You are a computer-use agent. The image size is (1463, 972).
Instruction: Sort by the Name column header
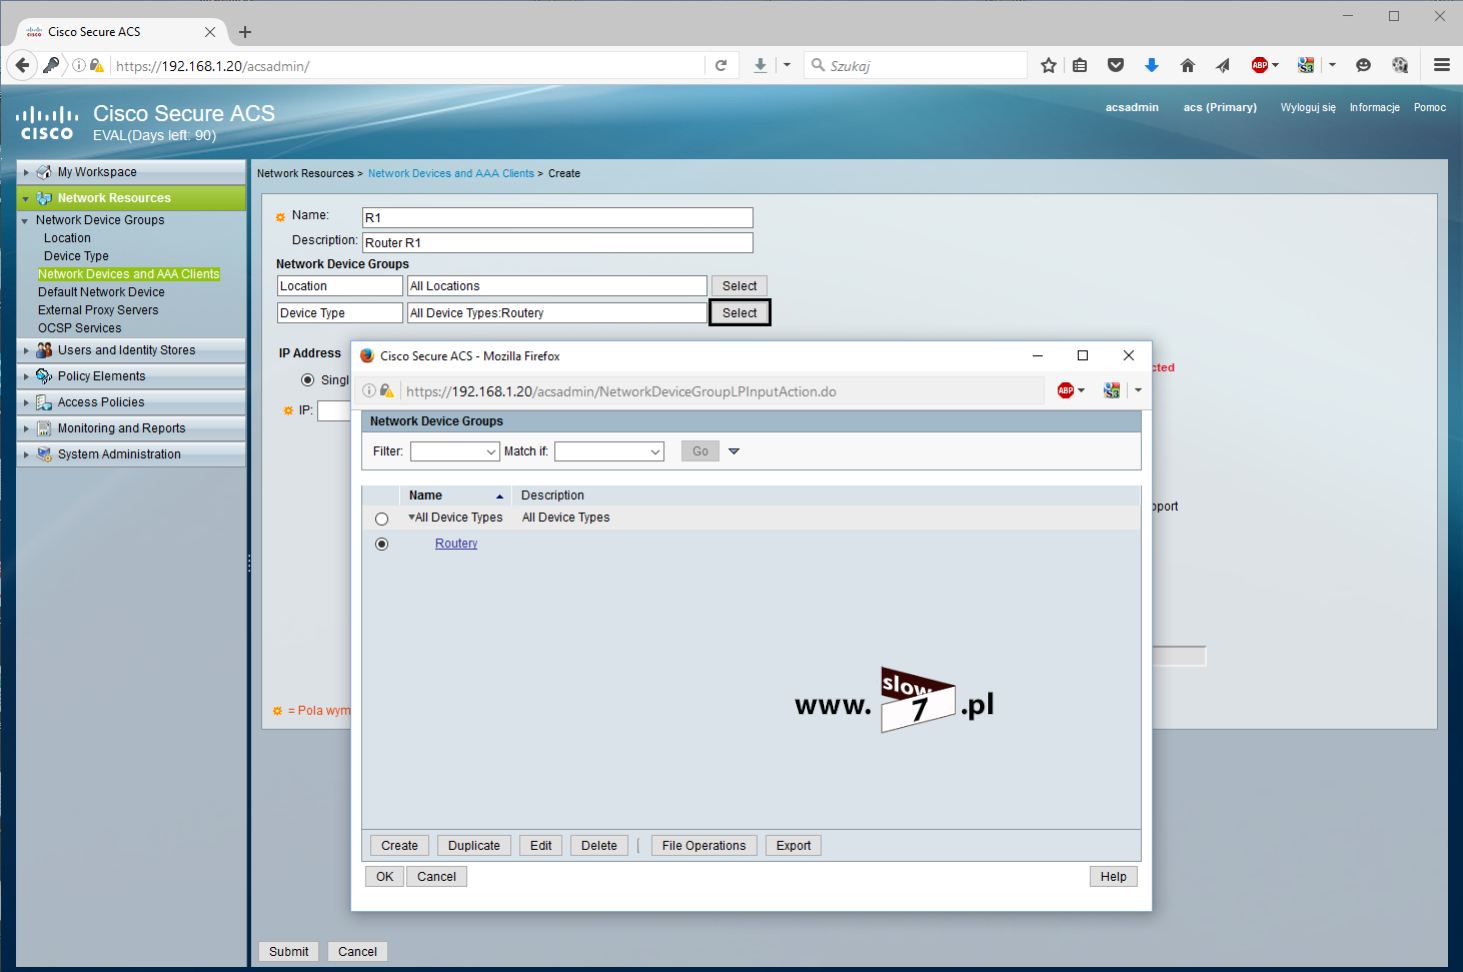click(x=455, y=495)
